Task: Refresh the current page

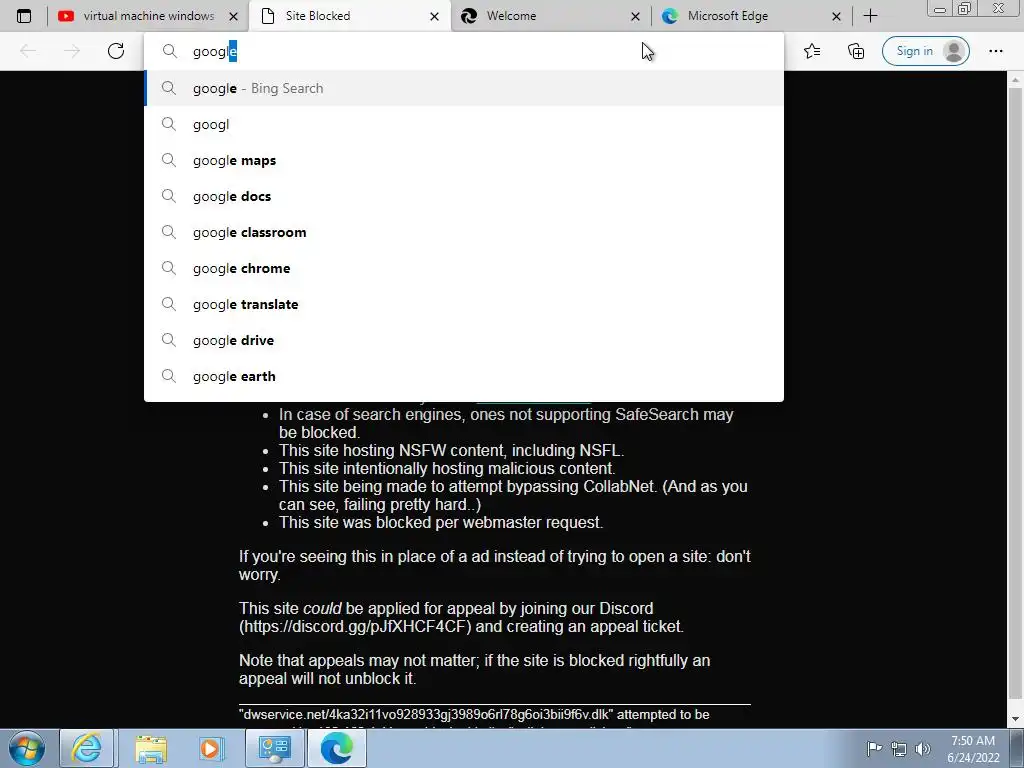Action: coord(116,51)
